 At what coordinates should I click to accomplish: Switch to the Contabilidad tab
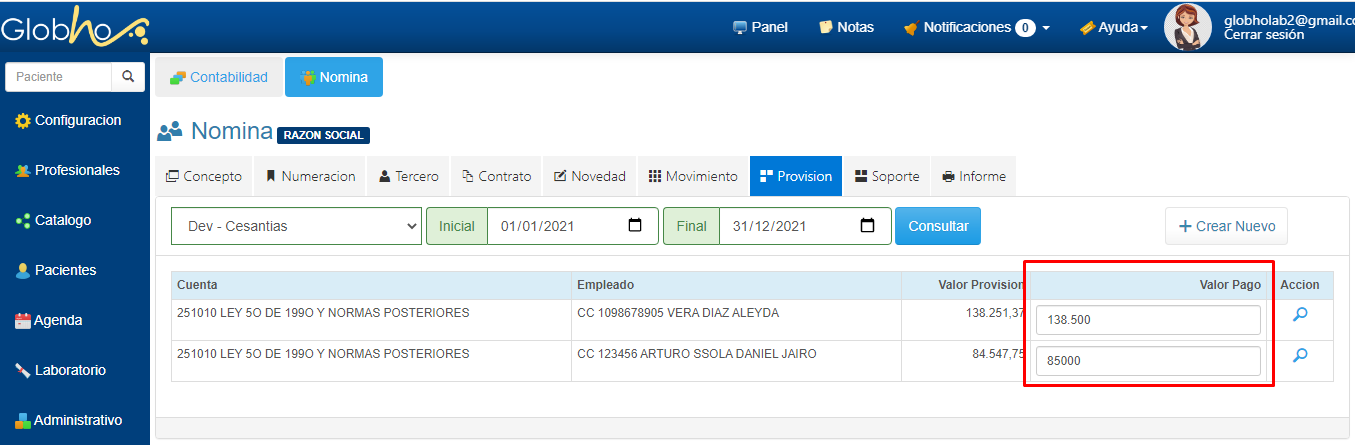point(219,77)
